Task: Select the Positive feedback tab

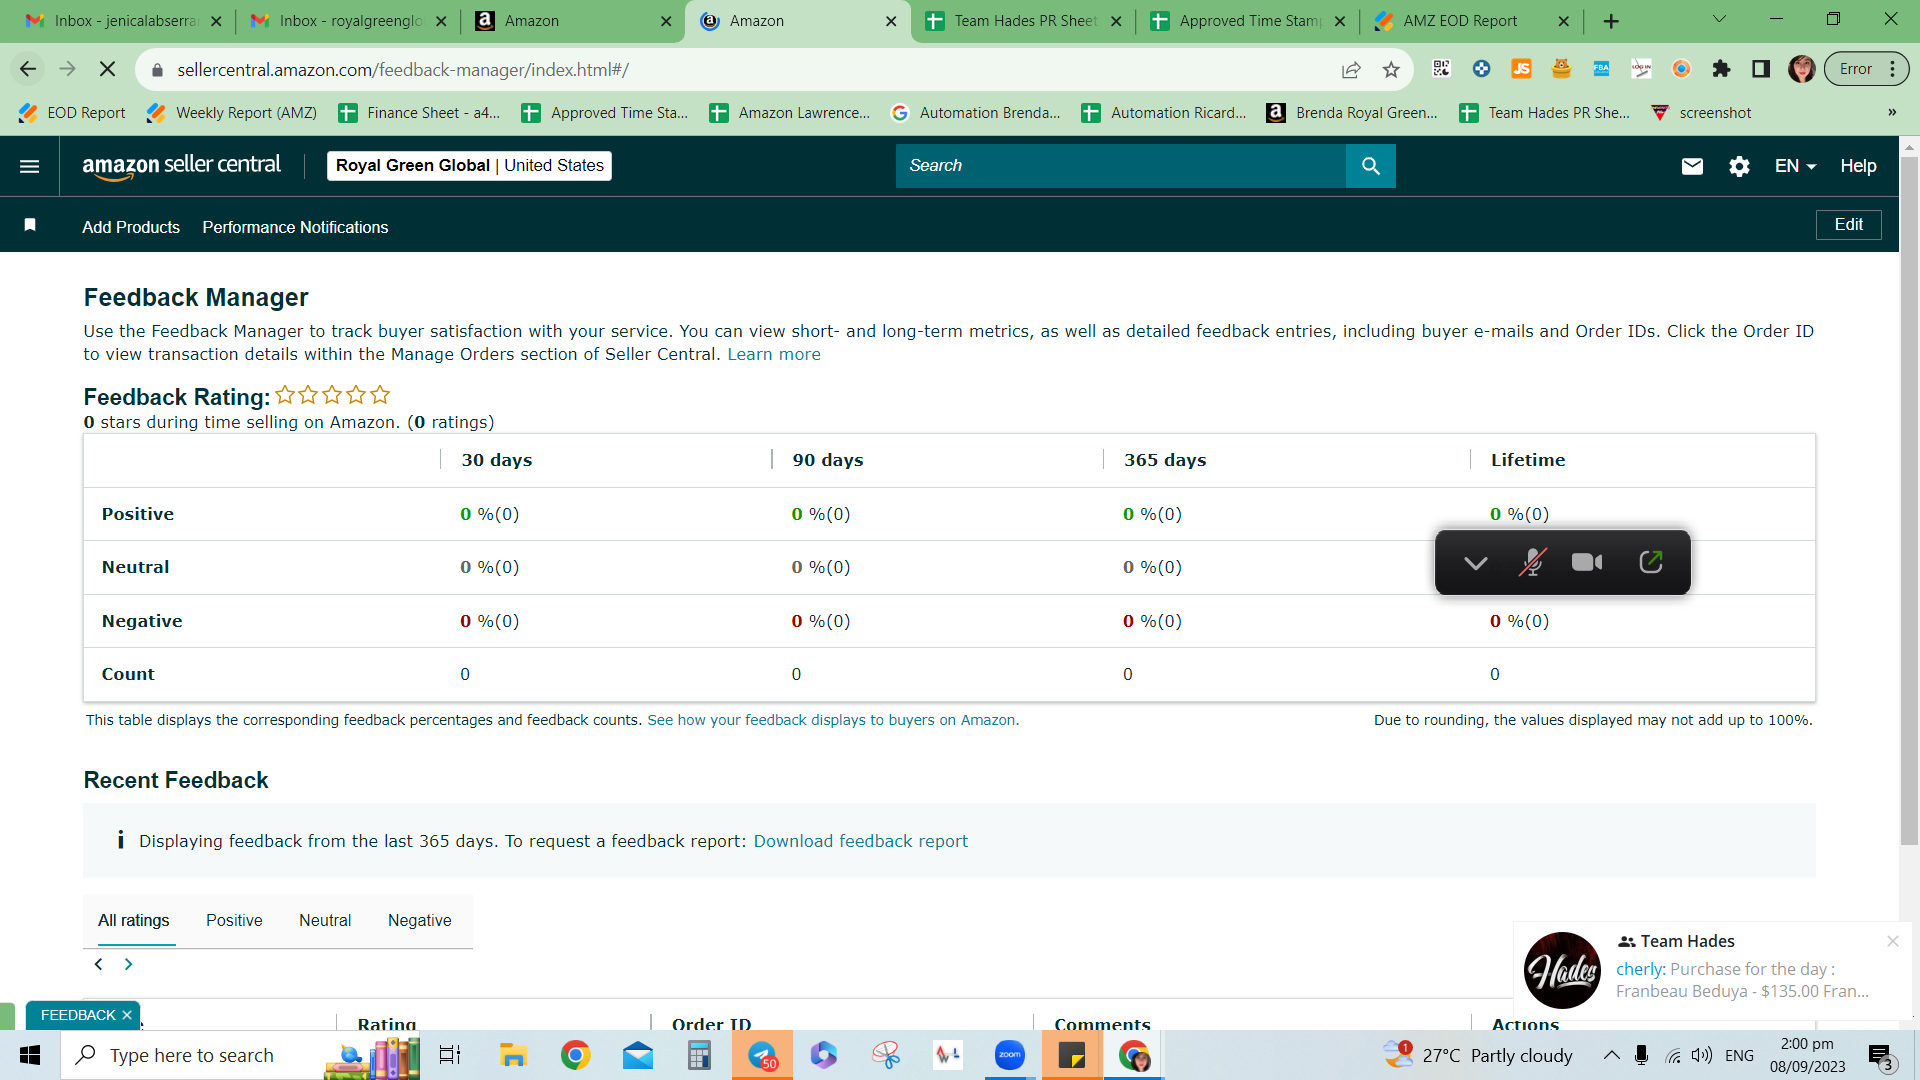Action: 234,920
